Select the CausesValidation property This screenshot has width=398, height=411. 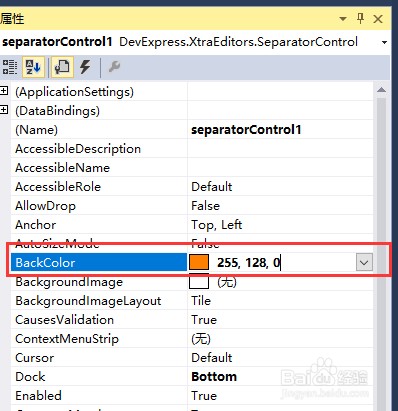click(x=65, y=320)
